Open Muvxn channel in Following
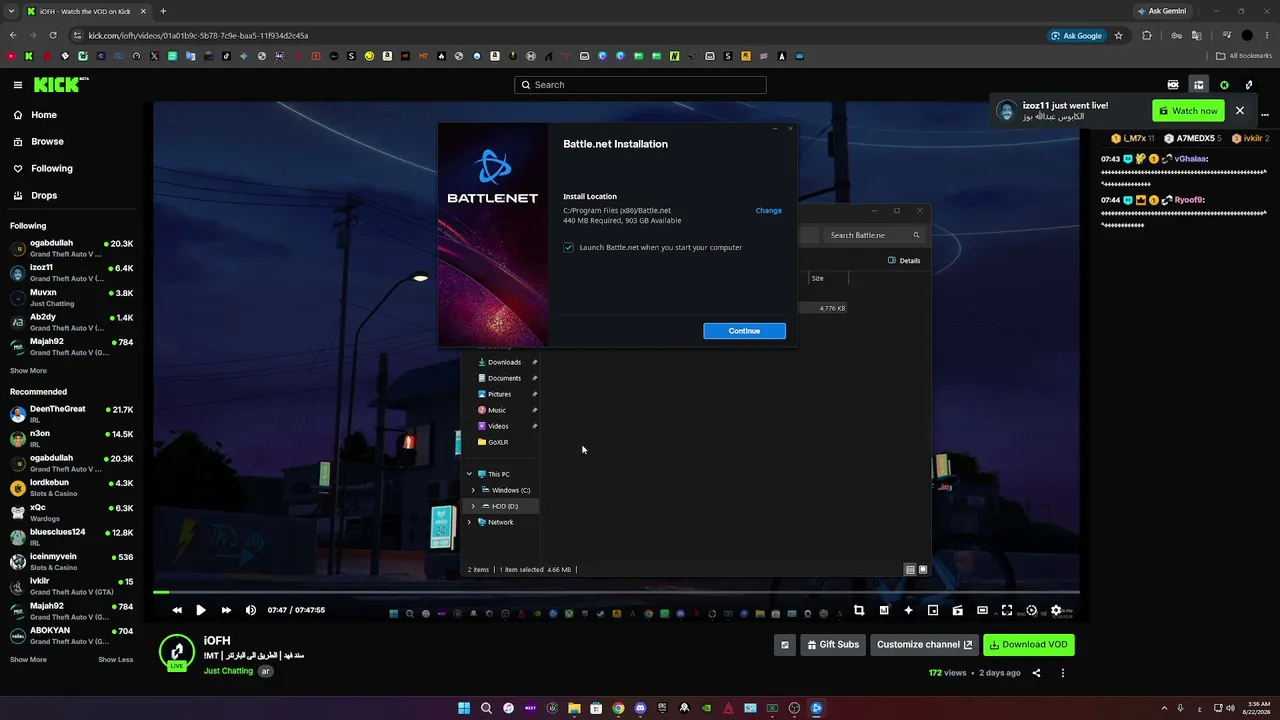The height and width of the screenshot is (720, 1280). (72, 298)
